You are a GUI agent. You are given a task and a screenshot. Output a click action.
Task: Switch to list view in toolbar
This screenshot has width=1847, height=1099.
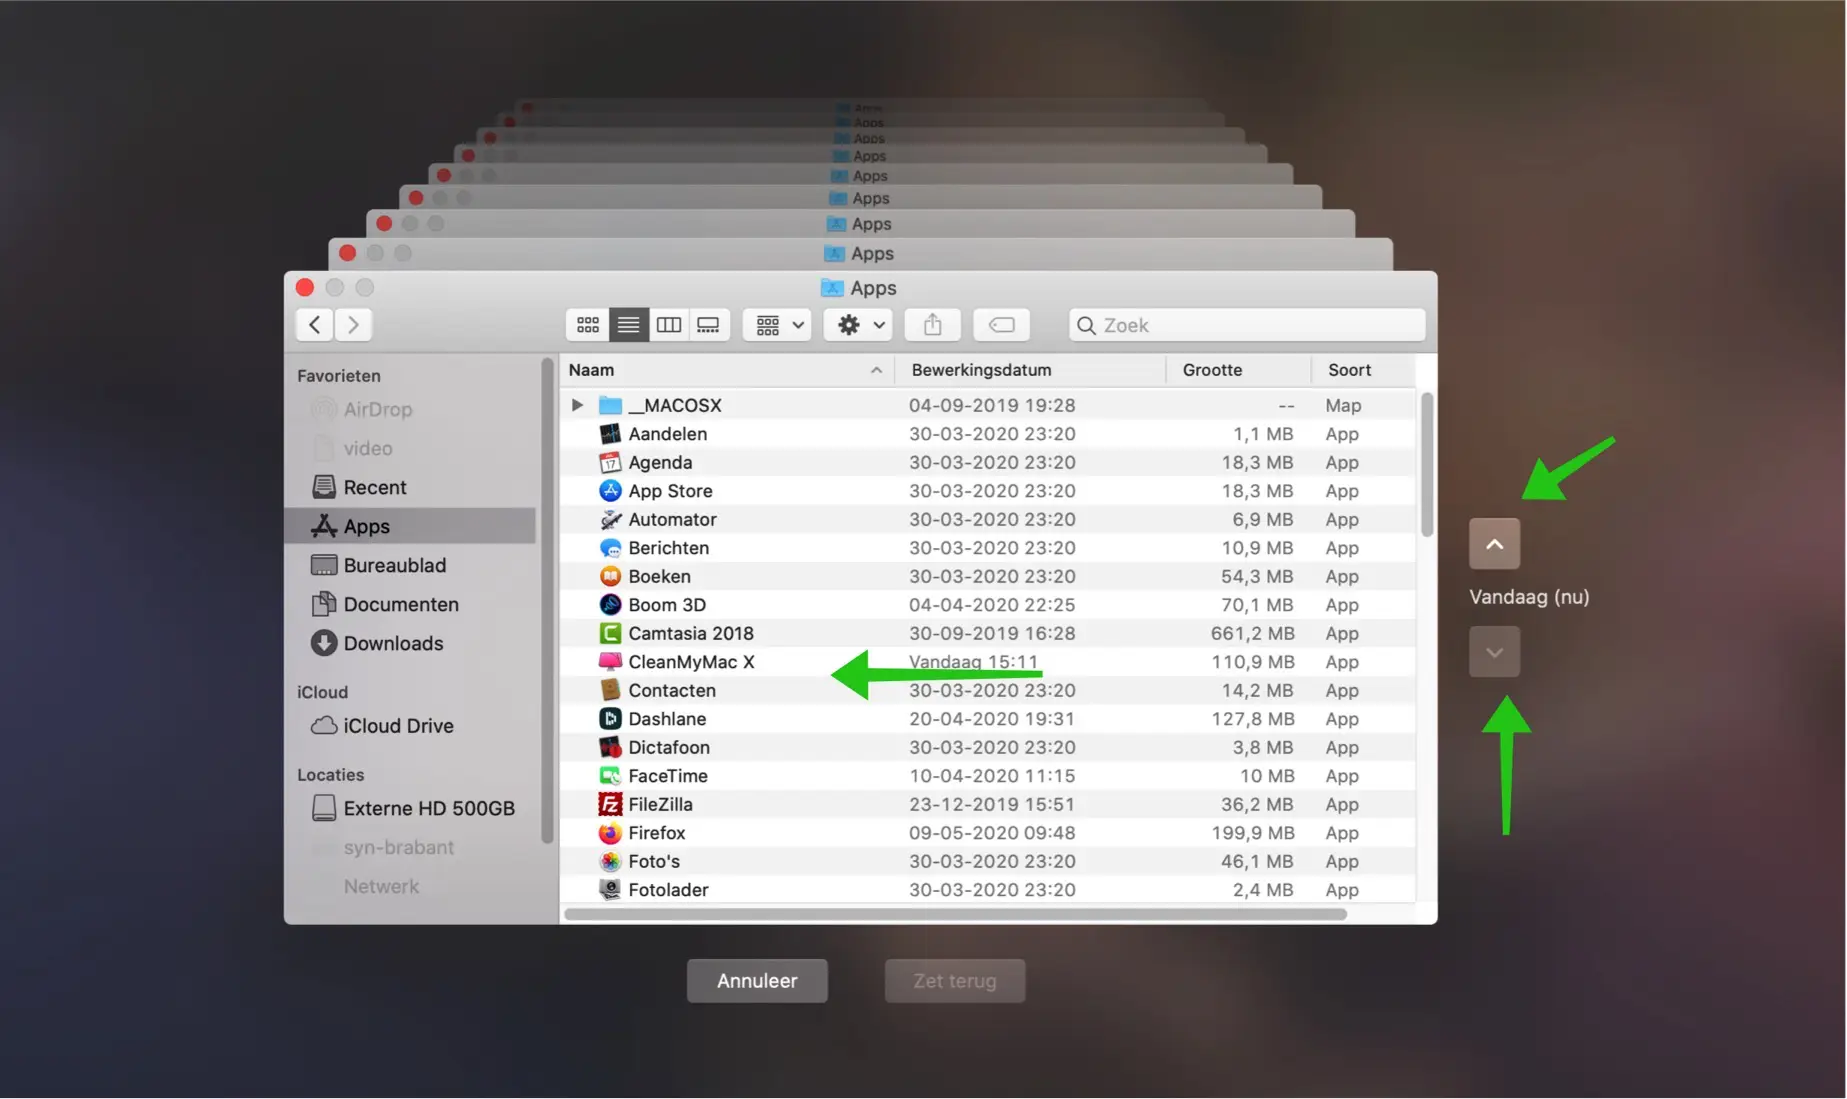point(628,325)
